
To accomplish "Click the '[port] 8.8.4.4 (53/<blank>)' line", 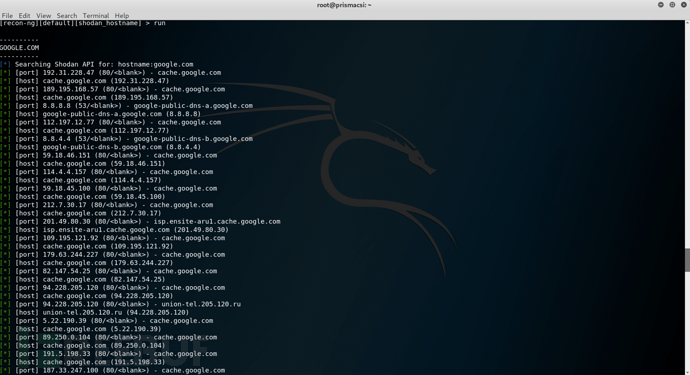I will point(127,139).
